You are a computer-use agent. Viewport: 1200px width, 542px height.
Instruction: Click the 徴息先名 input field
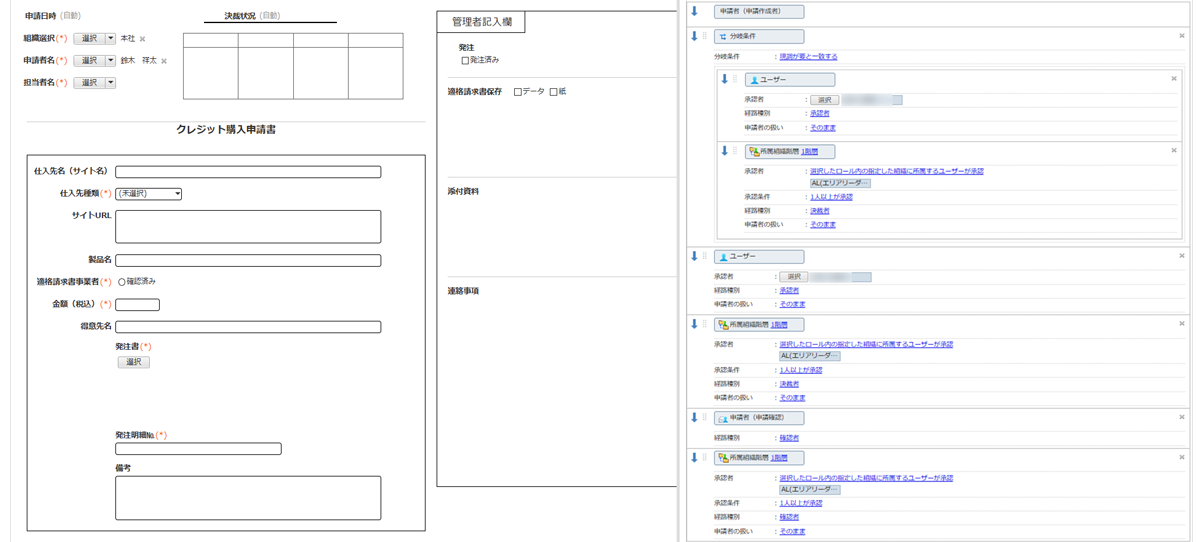click(x=248, y=327)
